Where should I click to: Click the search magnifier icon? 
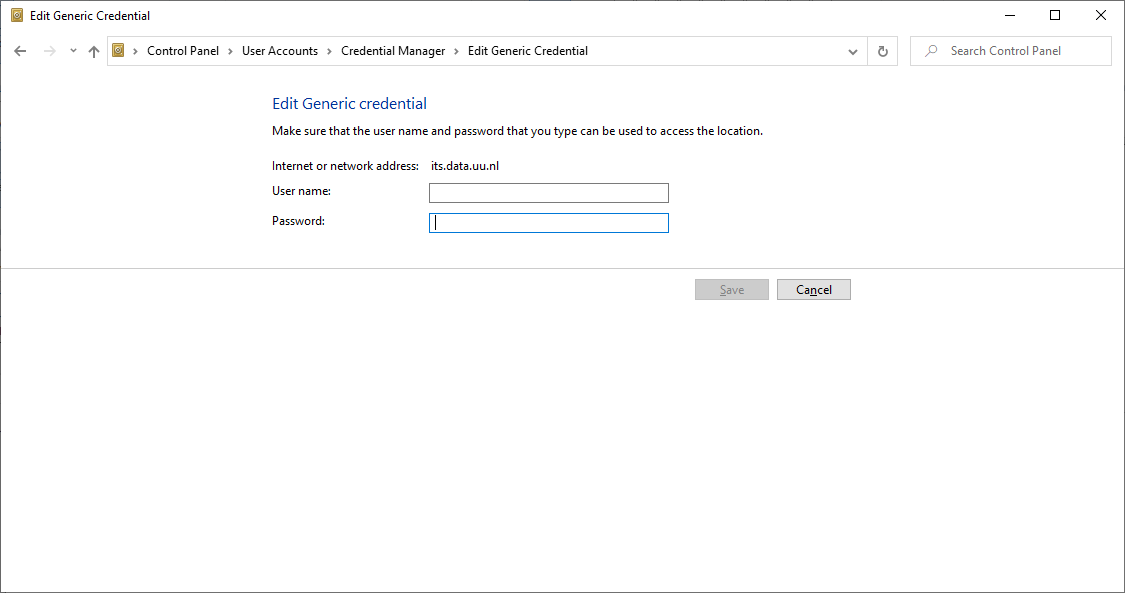tap(931, 51)
